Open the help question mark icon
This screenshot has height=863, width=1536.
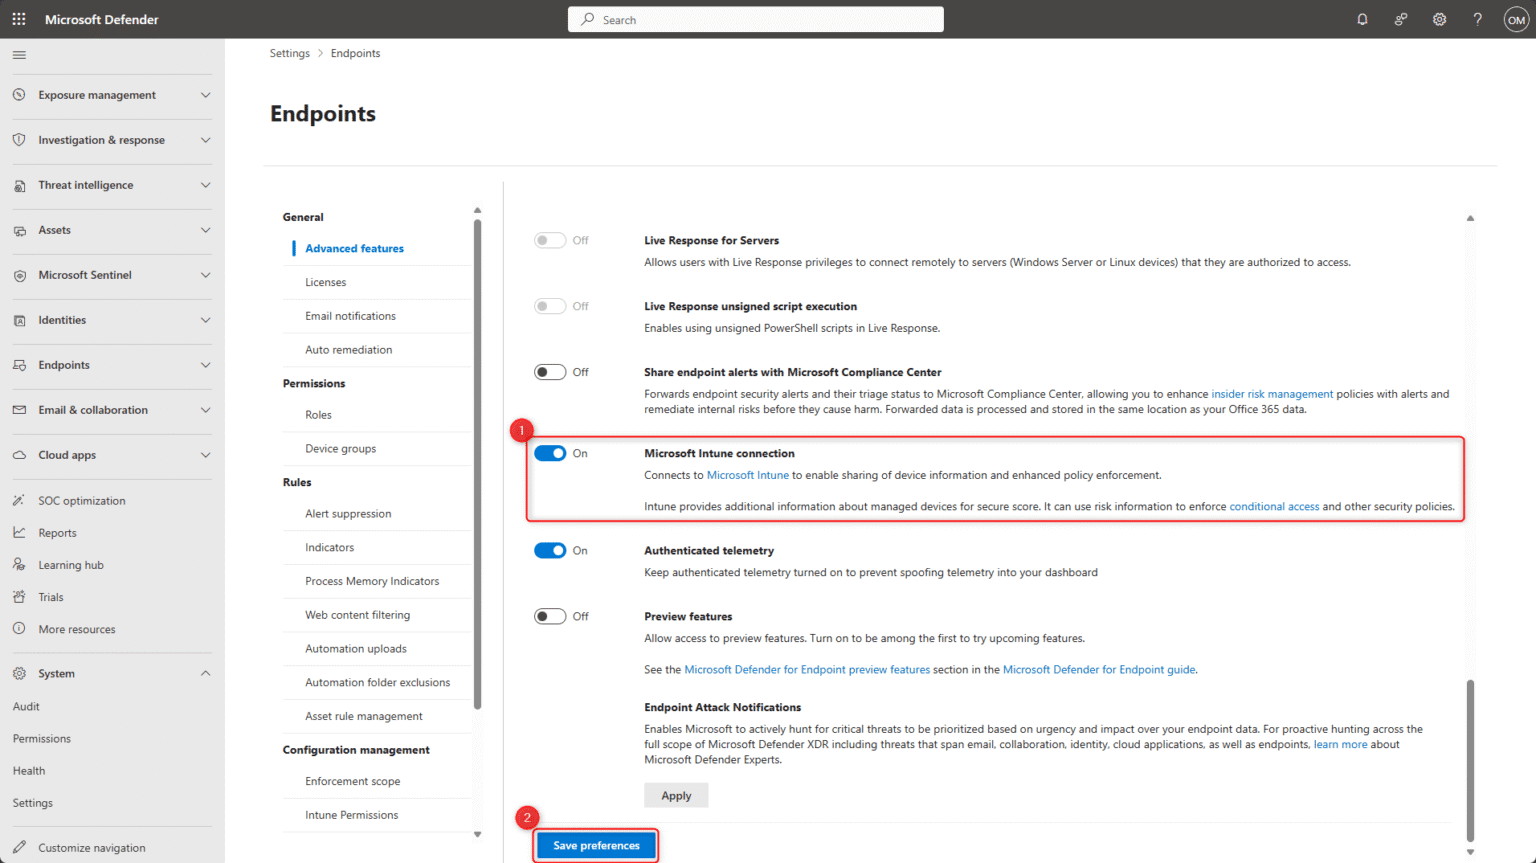(x=1477, y=19)
